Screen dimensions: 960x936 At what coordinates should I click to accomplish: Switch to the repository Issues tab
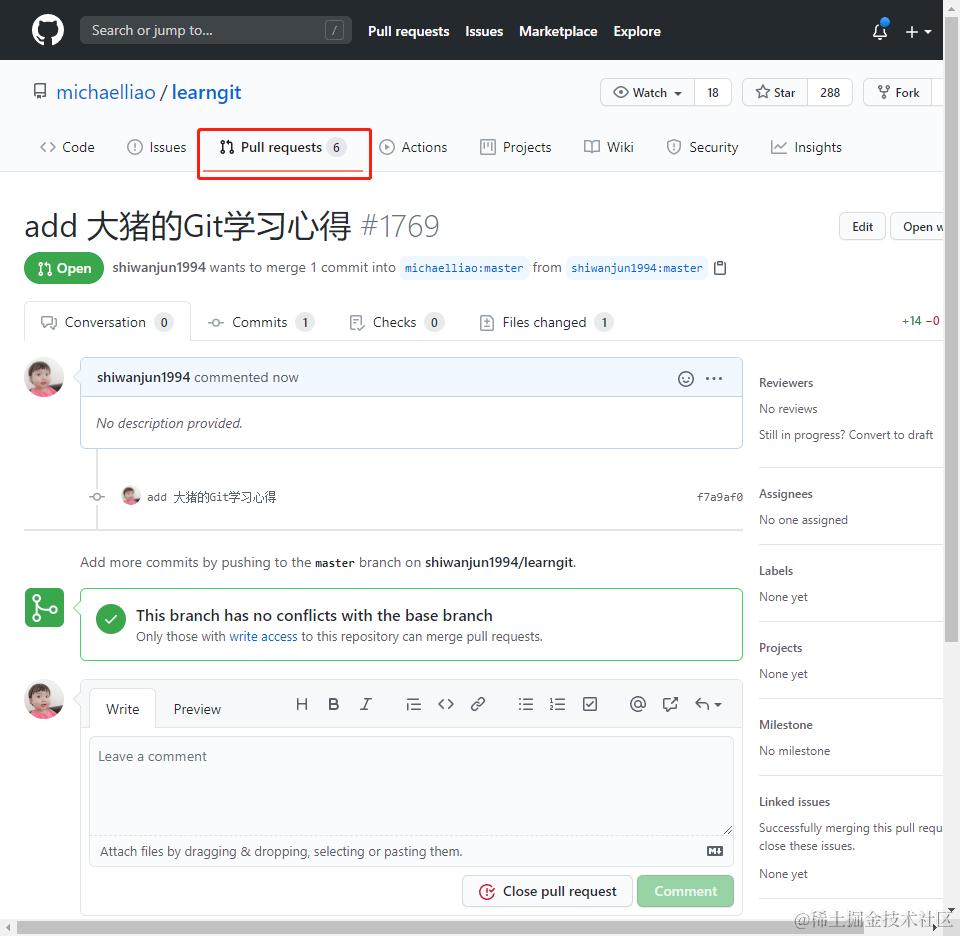tap(157, 147)
